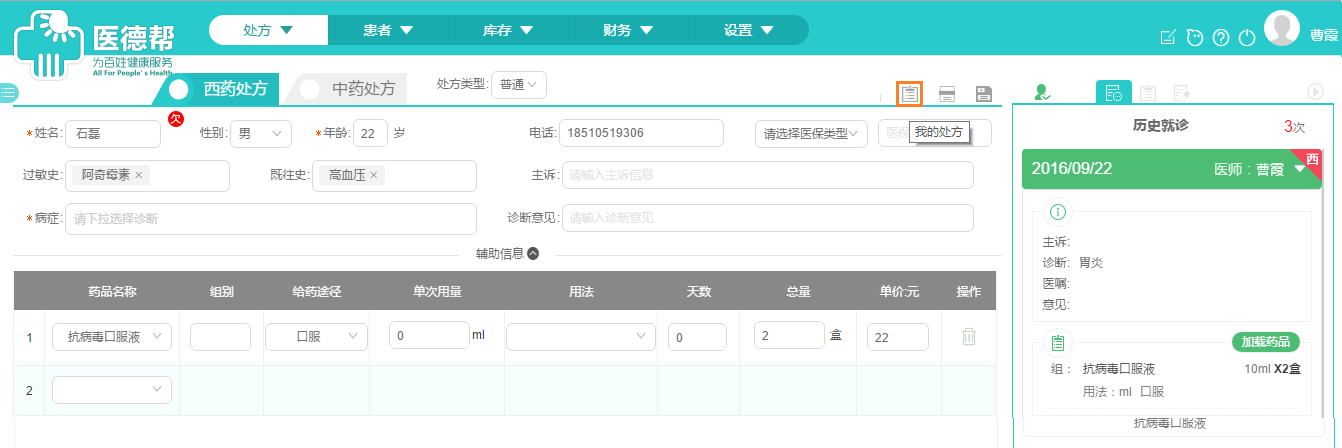Open the 处方 menu
The height and width of the screenshot is (448, 1342).
pos(268,30)
